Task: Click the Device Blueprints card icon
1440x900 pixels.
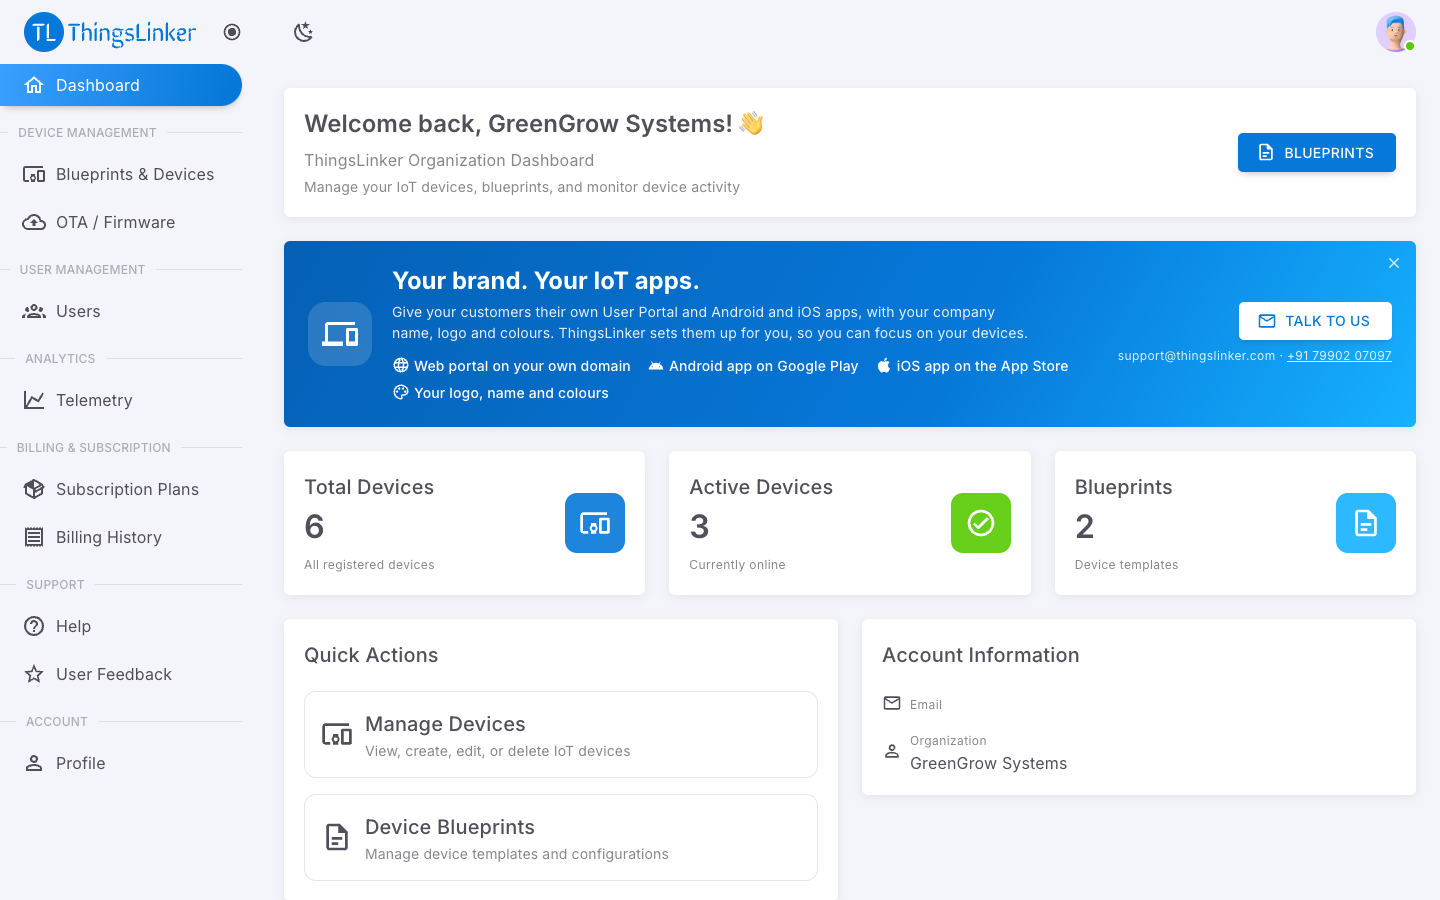Action: click(337, 837)
